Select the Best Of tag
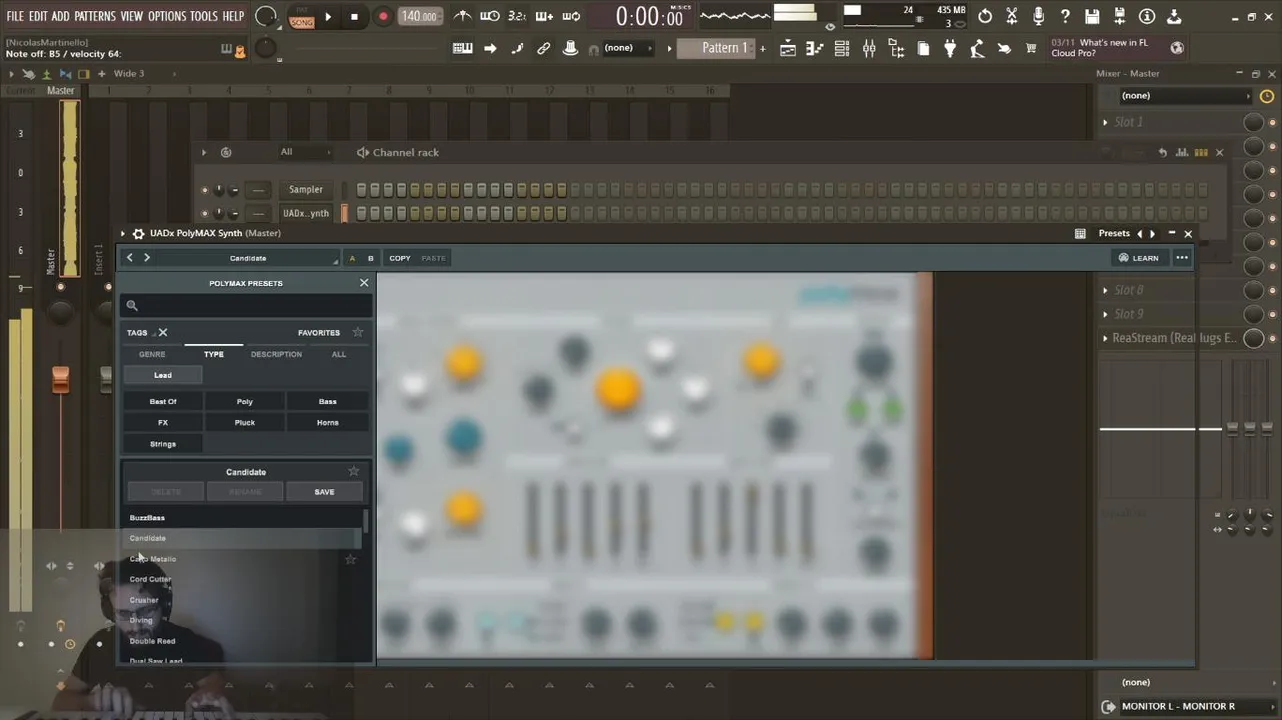The height and width of the screenshot is (720, 1282). pyautogui.click(x=163, y=401)
